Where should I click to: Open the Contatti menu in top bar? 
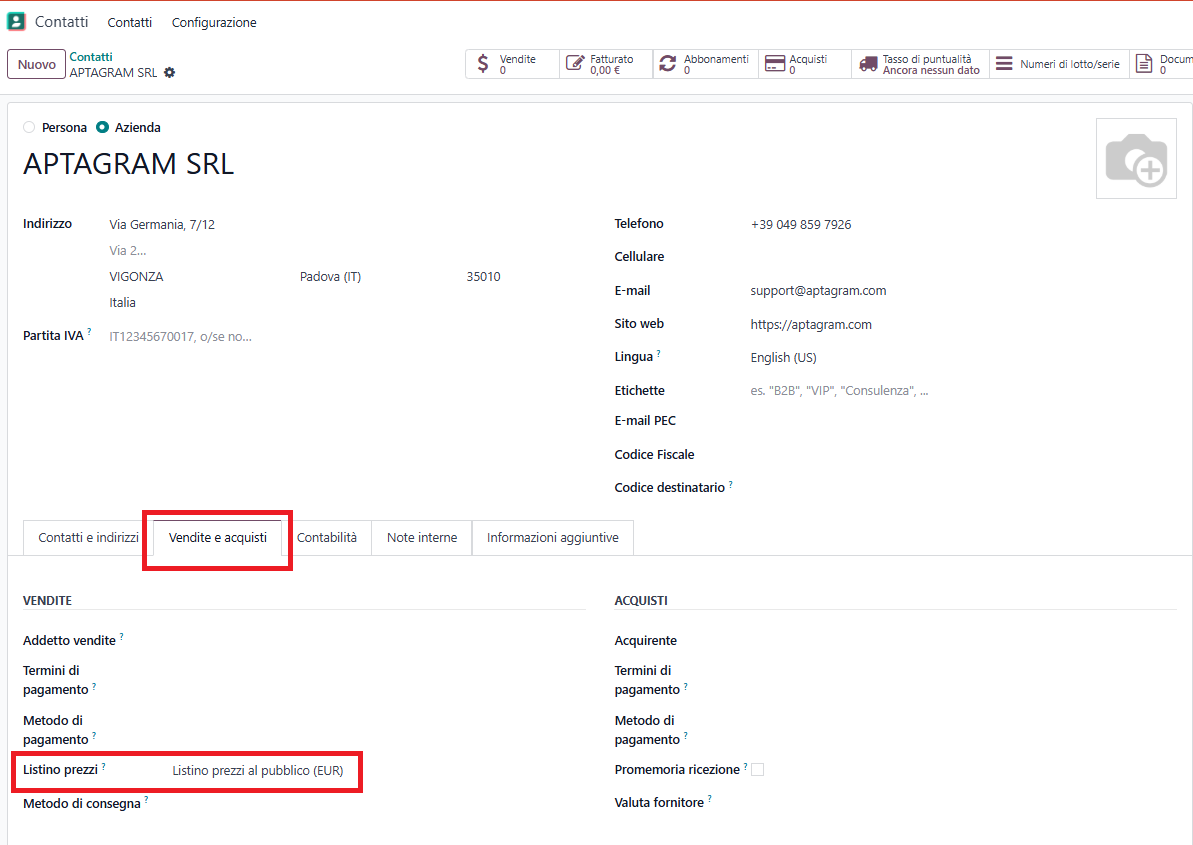pyautogui.click(x=129, y=23)
